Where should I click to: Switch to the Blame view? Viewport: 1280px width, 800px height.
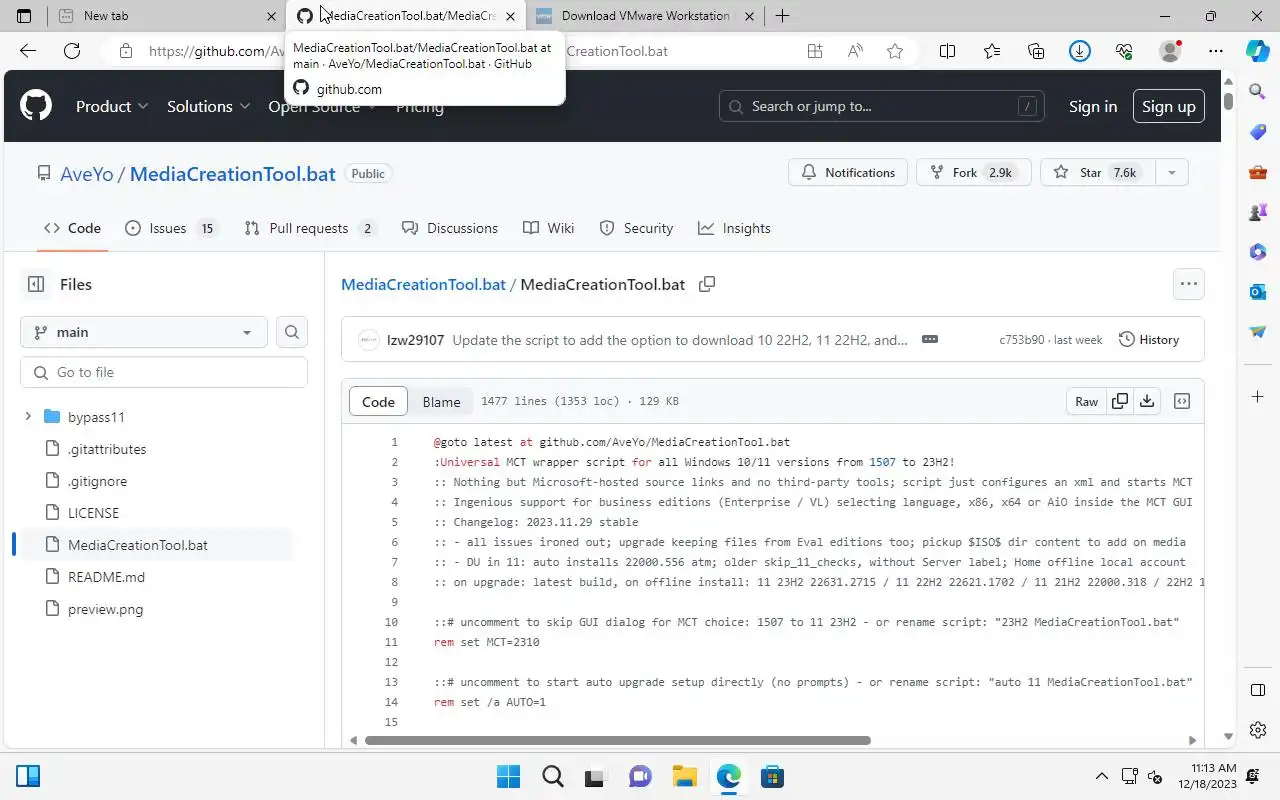[x=441, y=401]
